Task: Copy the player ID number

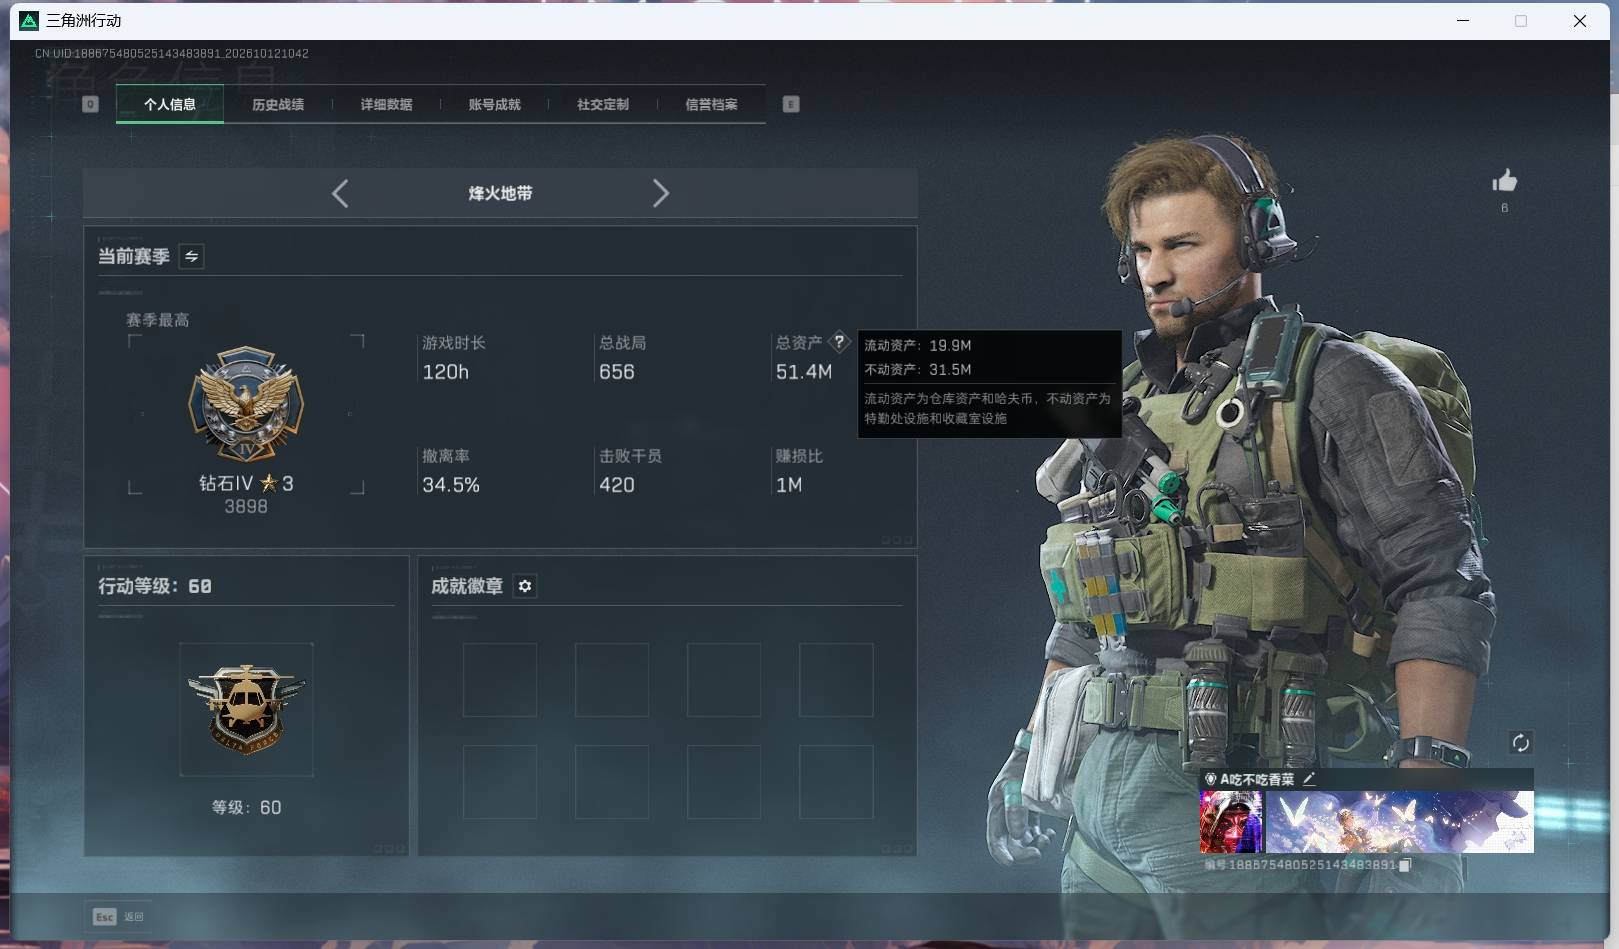Action: pyautogui.click(x=1404, y=864)
